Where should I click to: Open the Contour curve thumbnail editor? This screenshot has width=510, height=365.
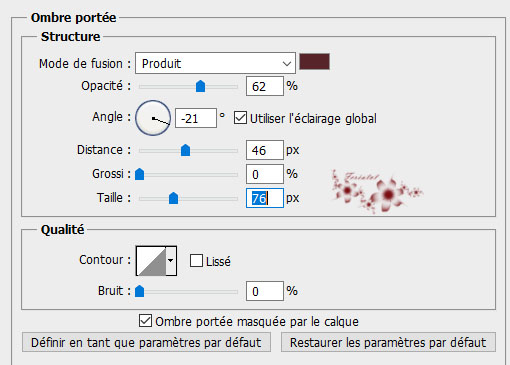click(x=151, y=261)
